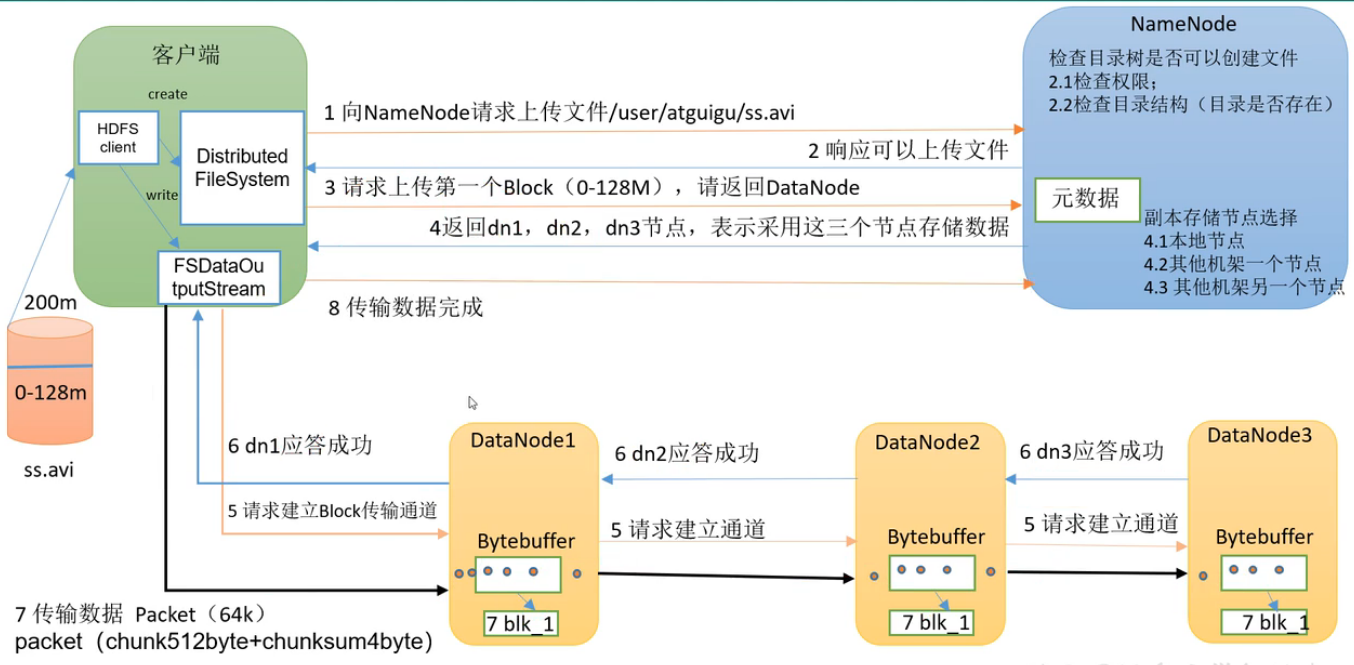Click the 7 blk_1 box in DataNode3
Image resolution: width=1354 pixels, height=665 pixels.
[1264, 622]
